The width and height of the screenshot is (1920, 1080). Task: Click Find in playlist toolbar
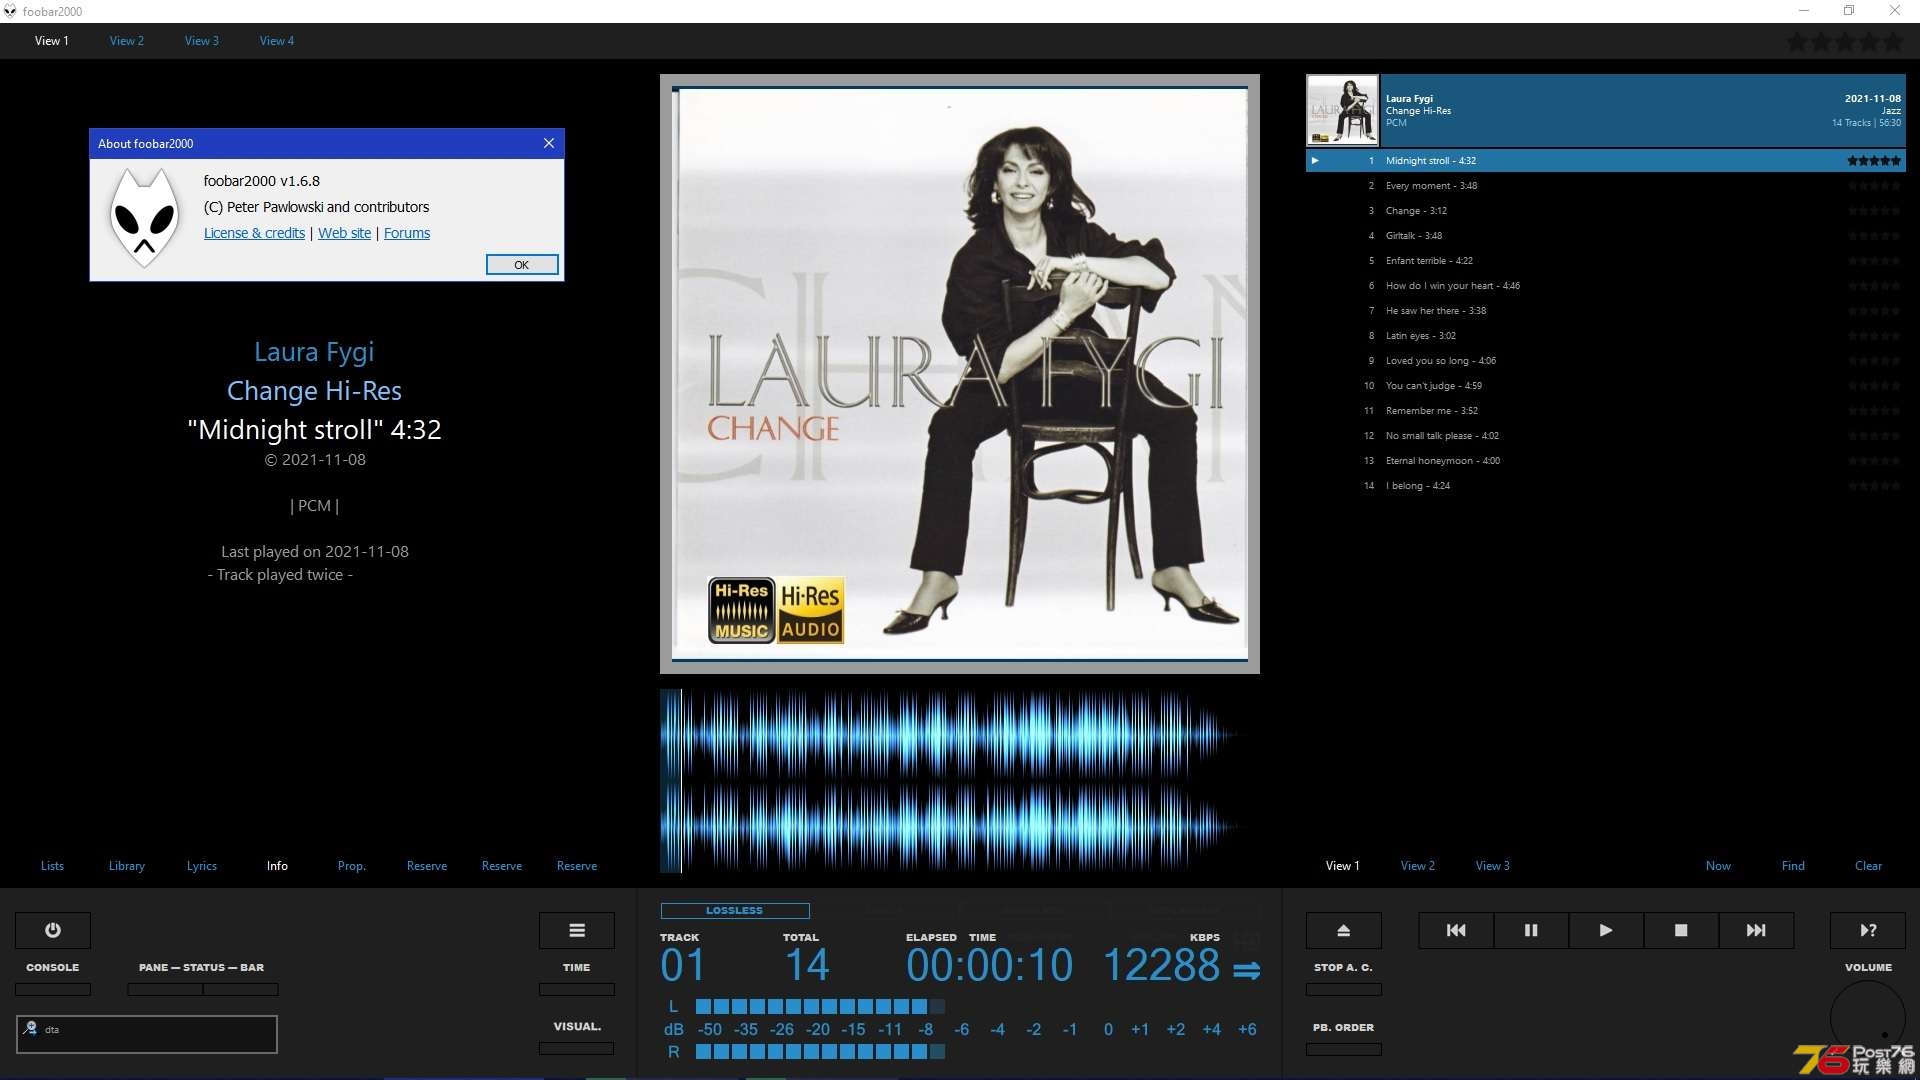[x=1793, y=866]
